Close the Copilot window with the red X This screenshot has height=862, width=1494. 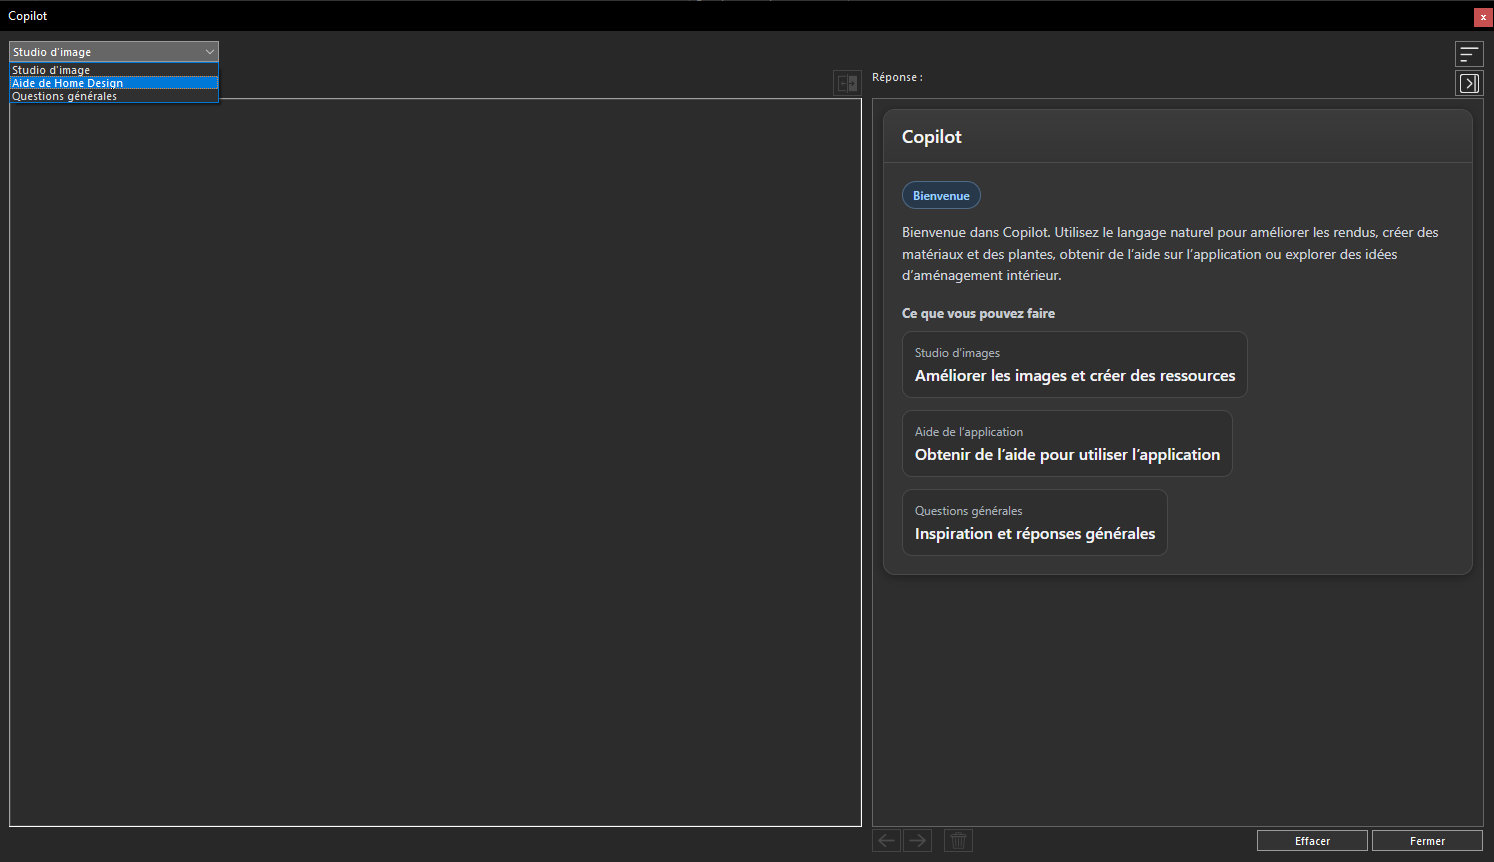click(x=1483, y=17)
